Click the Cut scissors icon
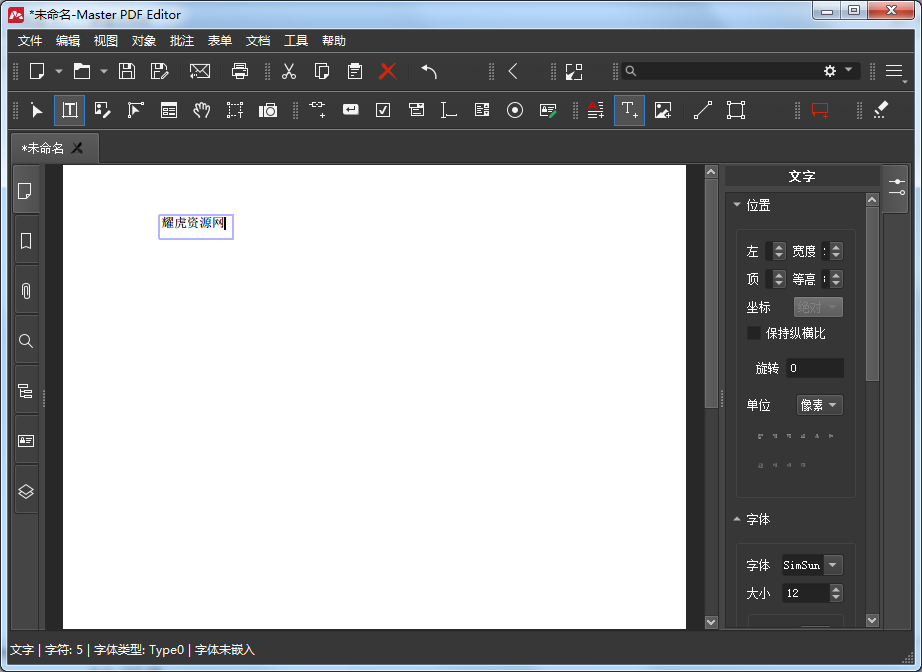Screen dimensions: 922x672 289,71
